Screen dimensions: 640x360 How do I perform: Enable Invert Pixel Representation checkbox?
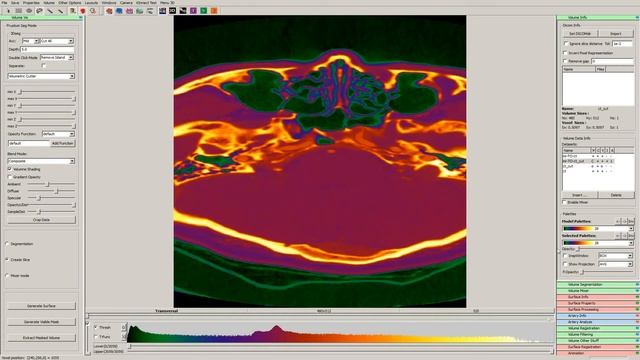566,53
